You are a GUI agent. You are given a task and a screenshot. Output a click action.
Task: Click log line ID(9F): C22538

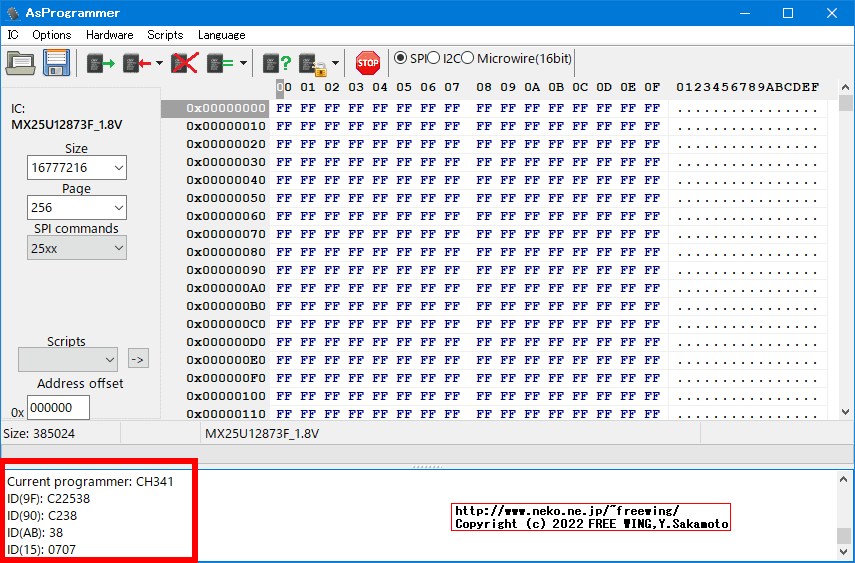49,499
